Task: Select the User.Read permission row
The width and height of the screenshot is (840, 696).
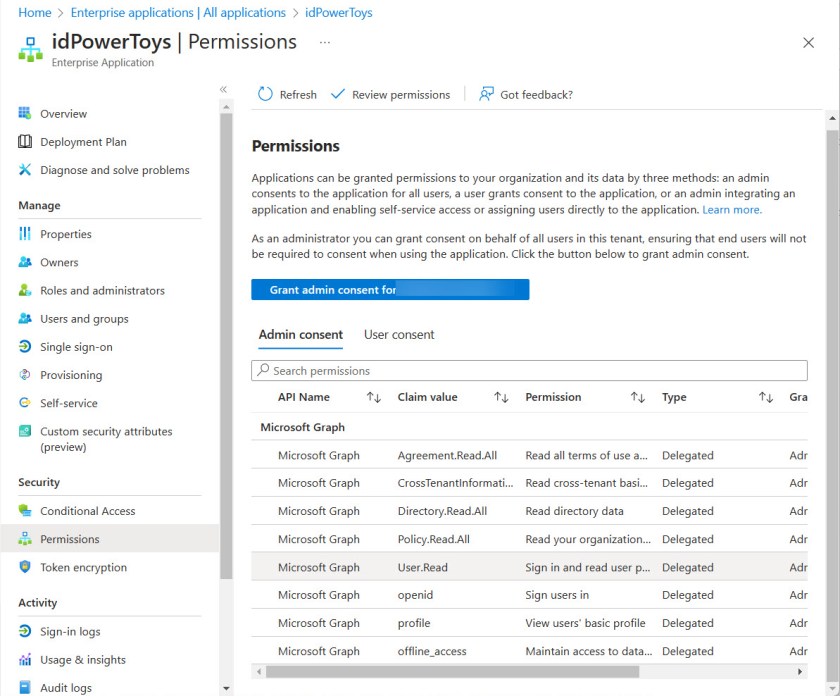Action: [529, 567]
